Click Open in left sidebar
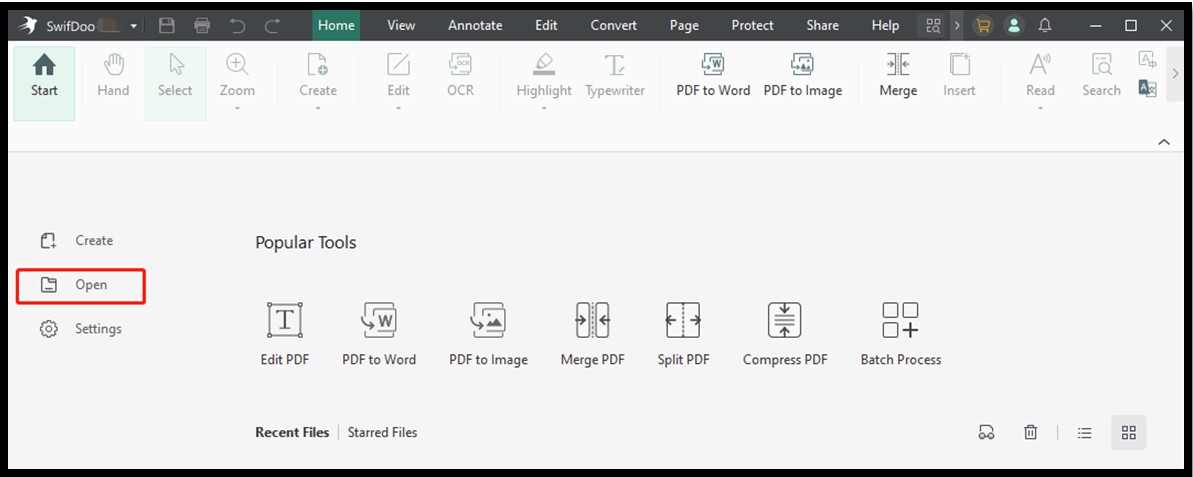Image resolution: width=1193 pixels, height=477 pixels. point(81,285)
